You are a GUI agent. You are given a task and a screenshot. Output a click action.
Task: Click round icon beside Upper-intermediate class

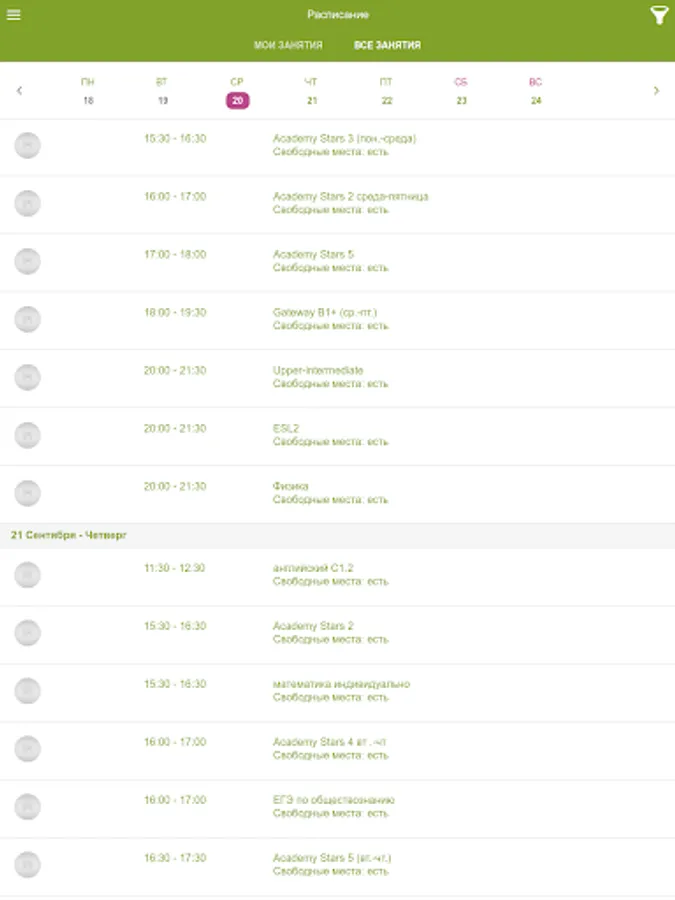click(x=28, y=377)
